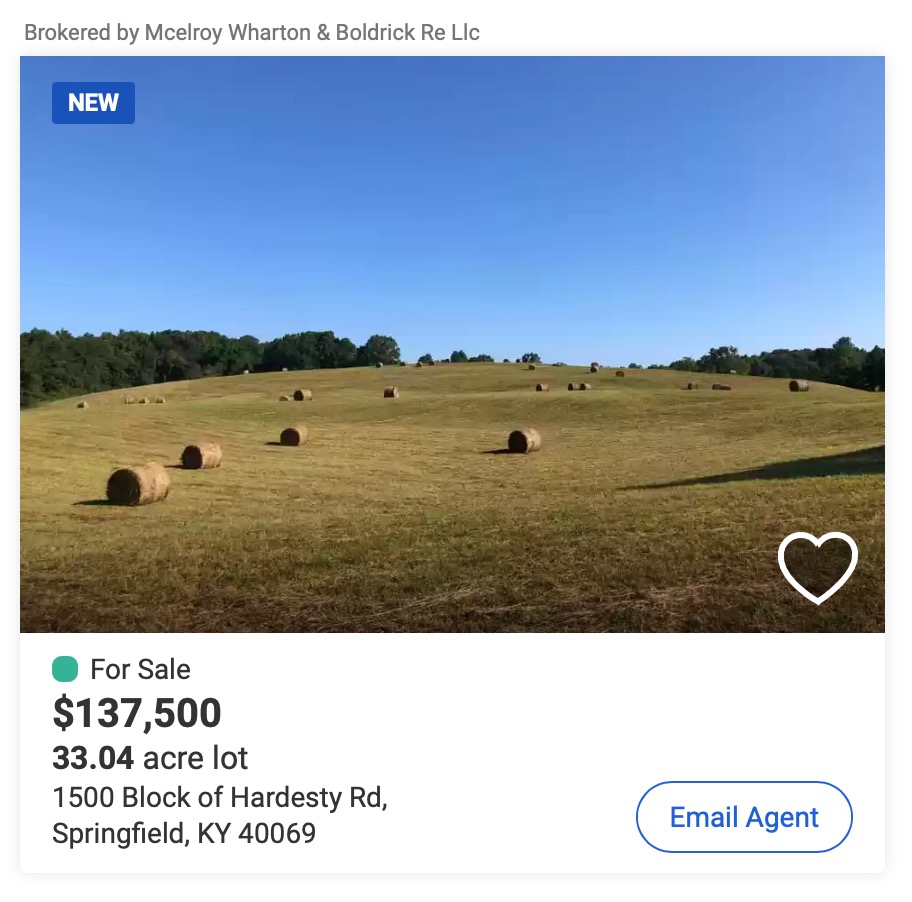Click the blank card area beside the price

click(500, 715)
